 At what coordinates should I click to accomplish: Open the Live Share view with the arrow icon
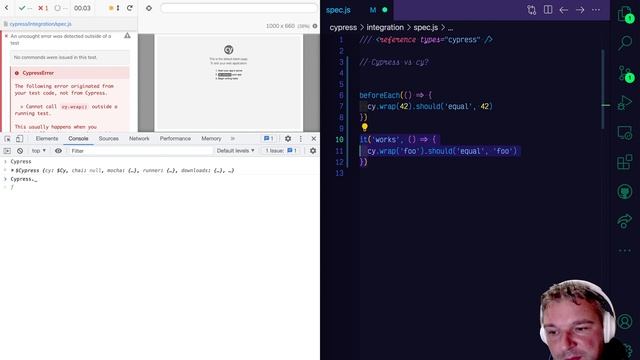[x=625, y=221]
